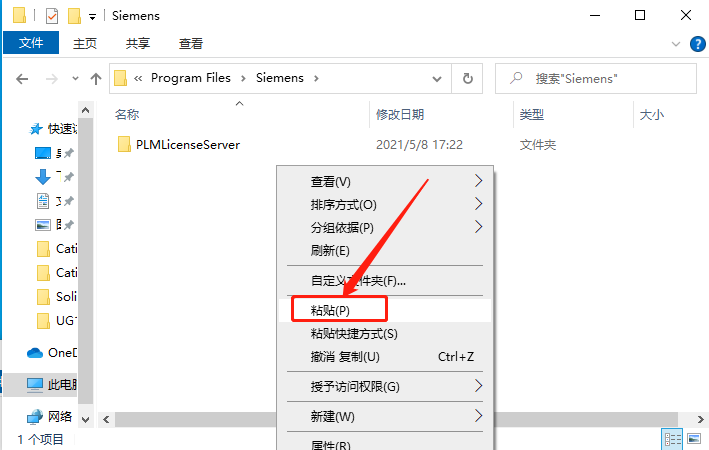Go up one folder level

pos(96,79)
